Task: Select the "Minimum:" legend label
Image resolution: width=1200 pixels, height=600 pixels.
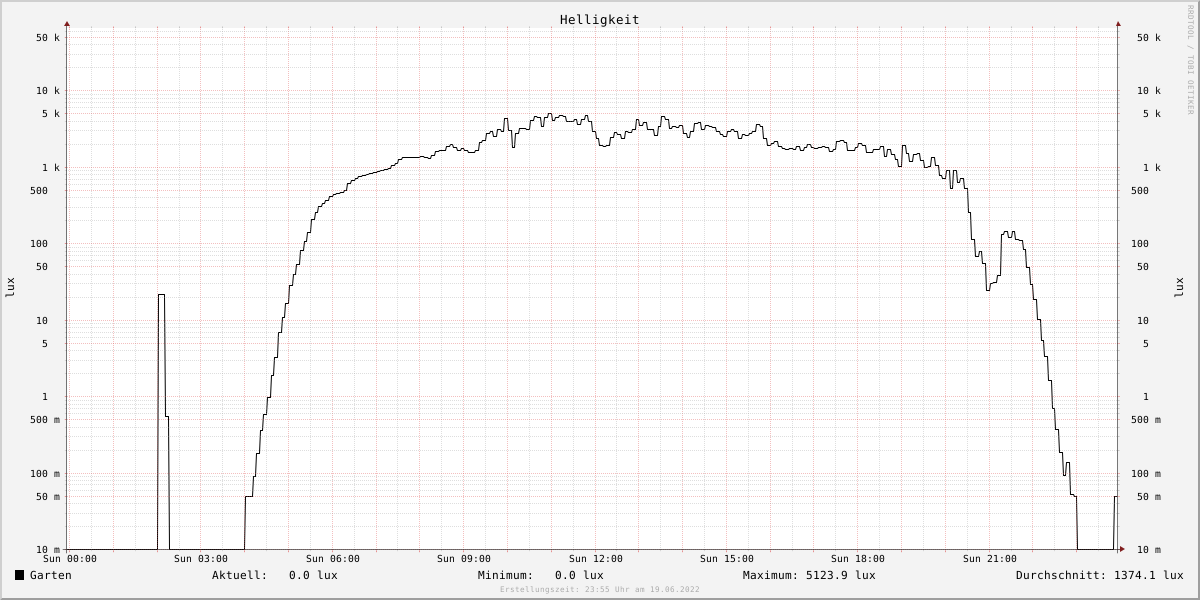Action: [506, 575]
